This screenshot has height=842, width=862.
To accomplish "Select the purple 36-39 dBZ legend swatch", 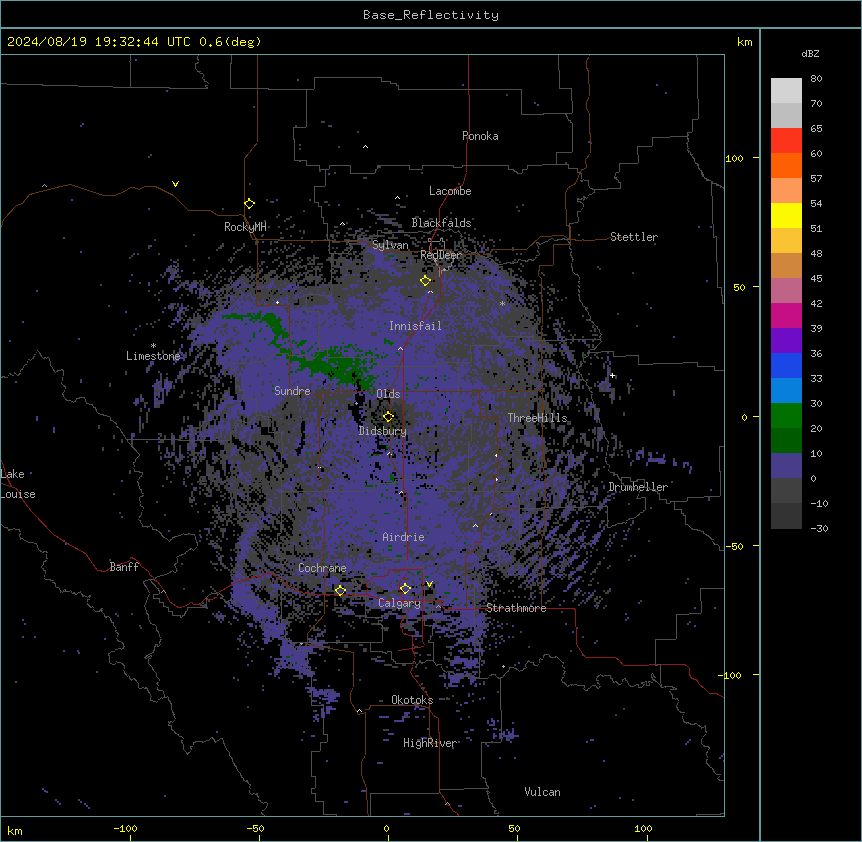I will [x=786, y=341].
